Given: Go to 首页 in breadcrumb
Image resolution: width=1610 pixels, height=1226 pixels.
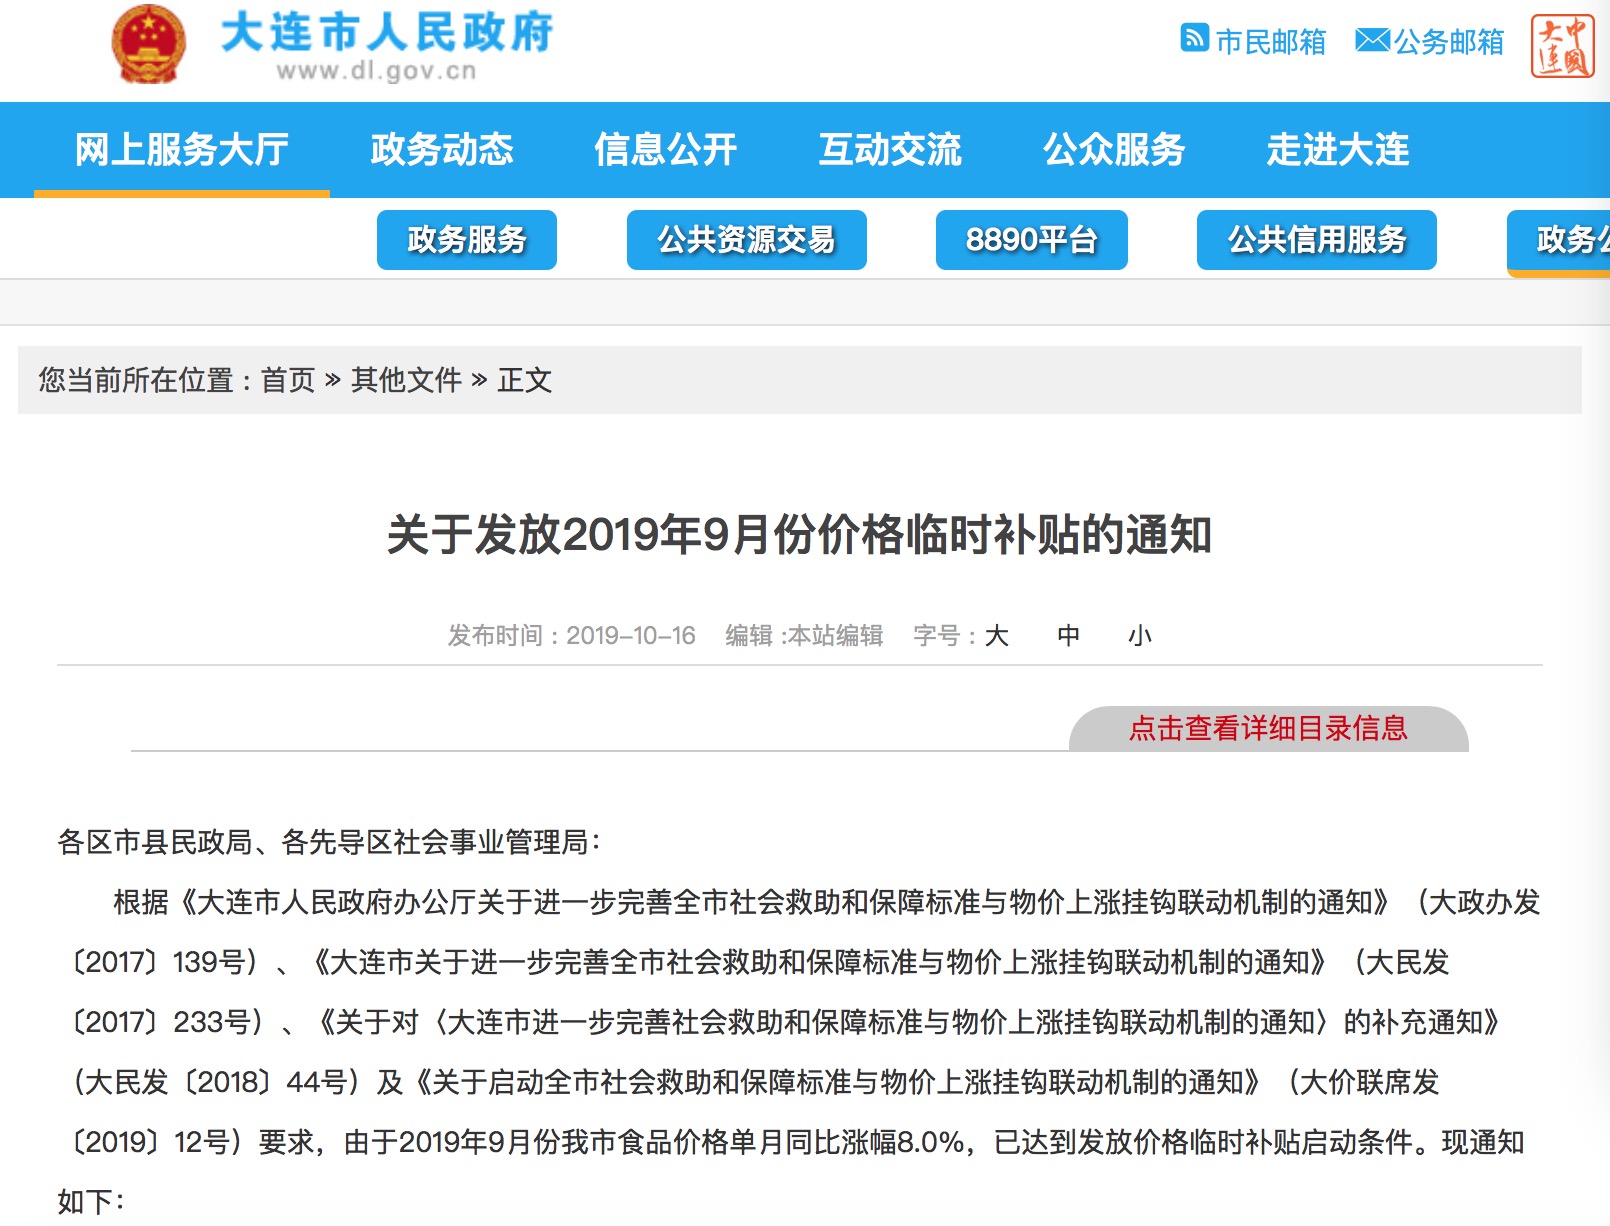Looking at the screenshot, I should [x=288, y=380].
